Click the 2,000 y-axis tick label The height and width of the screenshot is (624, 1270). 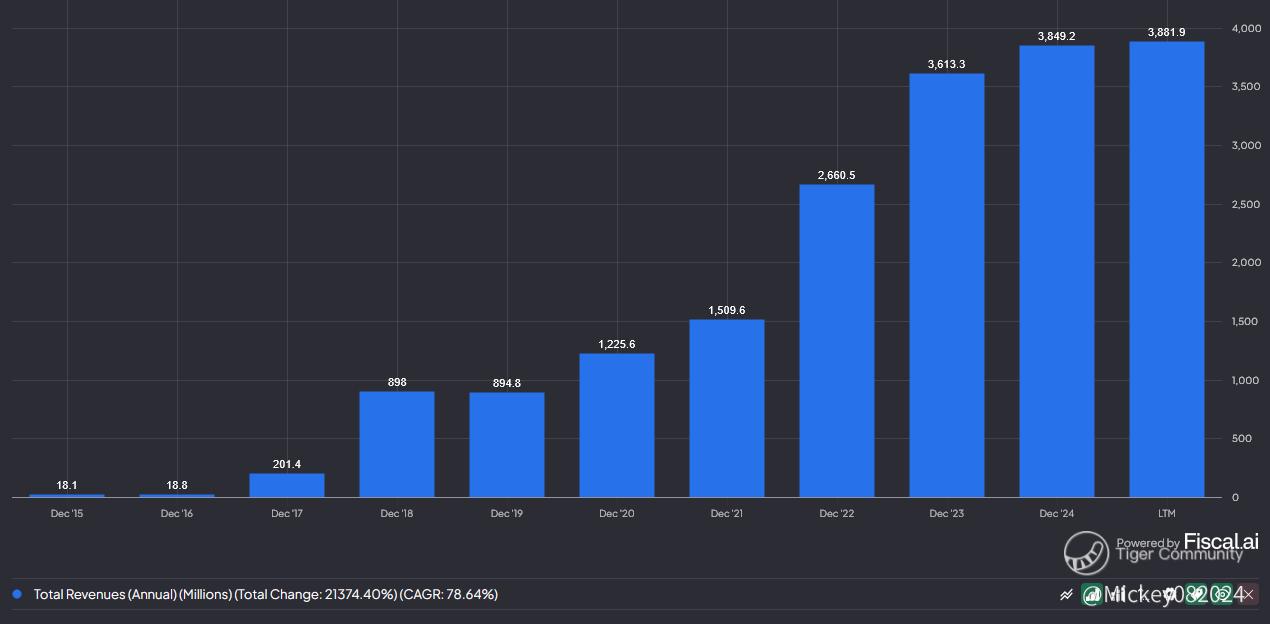click(x=1245, y=262)
